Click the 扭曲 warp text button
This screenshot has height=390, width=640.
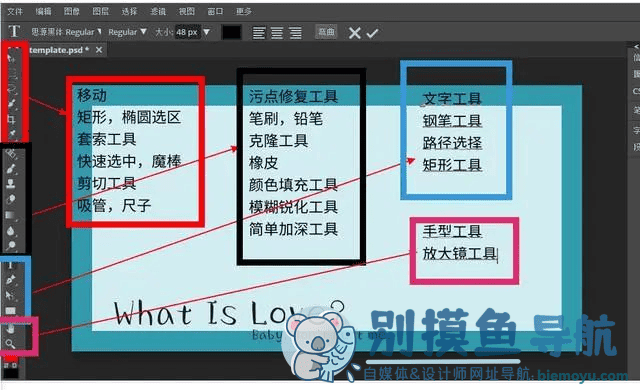(x=326, y=32)
